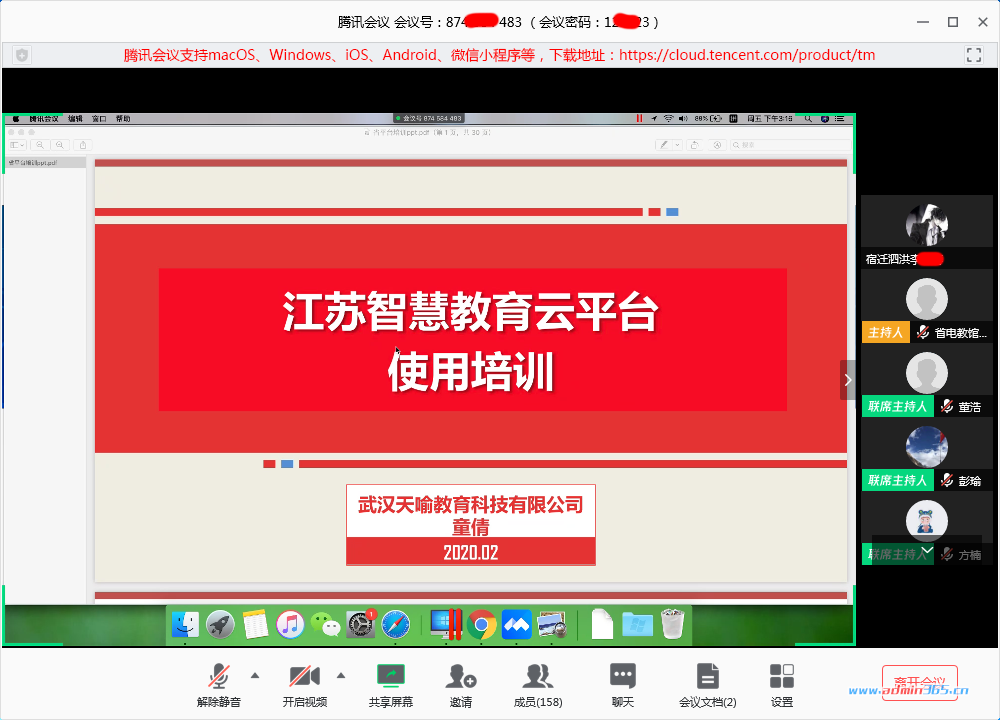The image size is (1000, 720).
Task: Expand more participants chevron below 方楠
Action: click(927, 550)
